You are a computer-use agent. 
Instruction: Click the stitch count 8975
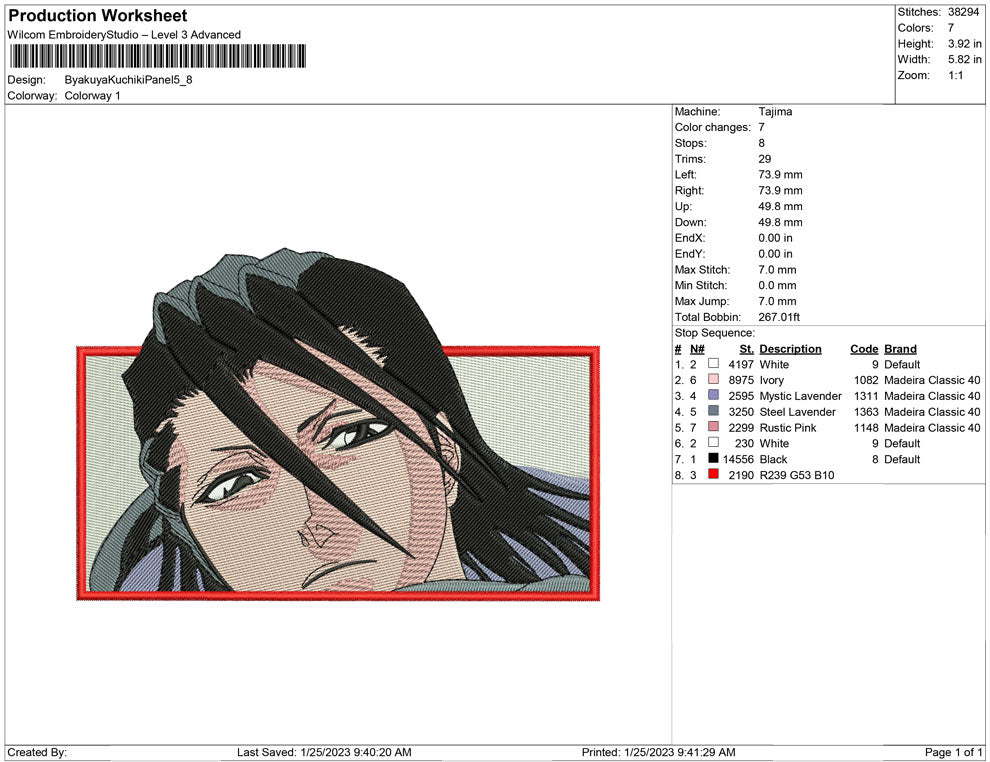point(741,380)
